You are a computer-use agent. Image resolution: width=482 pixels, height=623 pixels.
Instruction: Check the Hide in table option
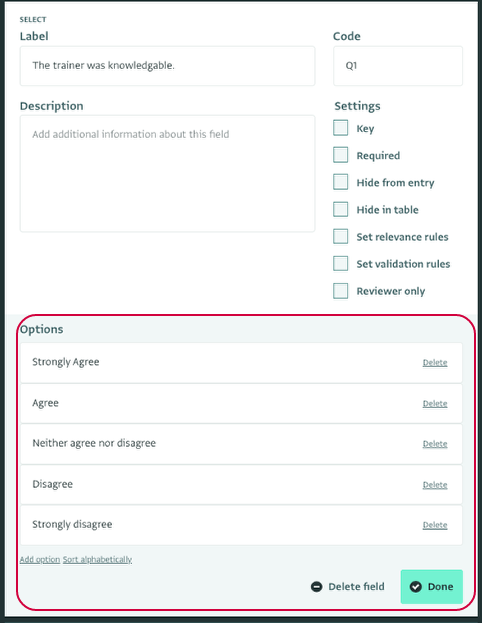point(341,209)
